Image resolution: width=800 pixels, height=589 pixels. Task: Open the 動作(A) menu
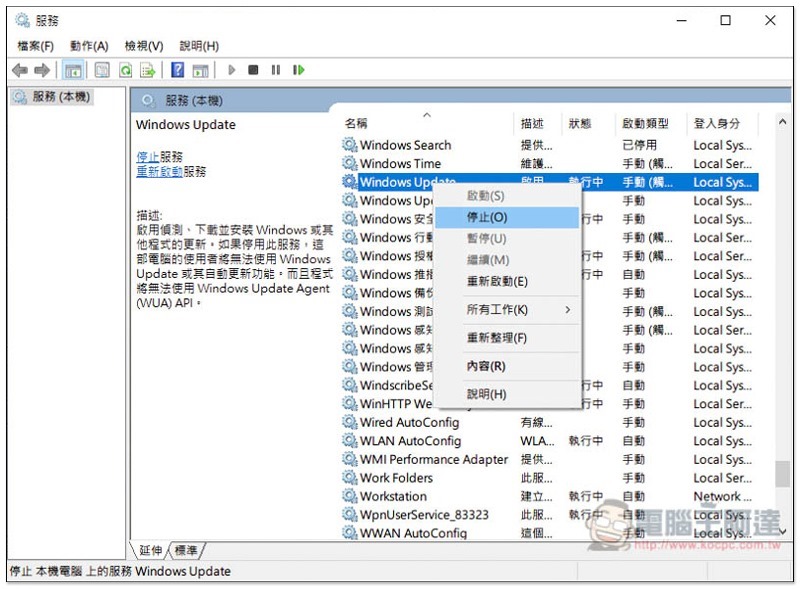89,46
